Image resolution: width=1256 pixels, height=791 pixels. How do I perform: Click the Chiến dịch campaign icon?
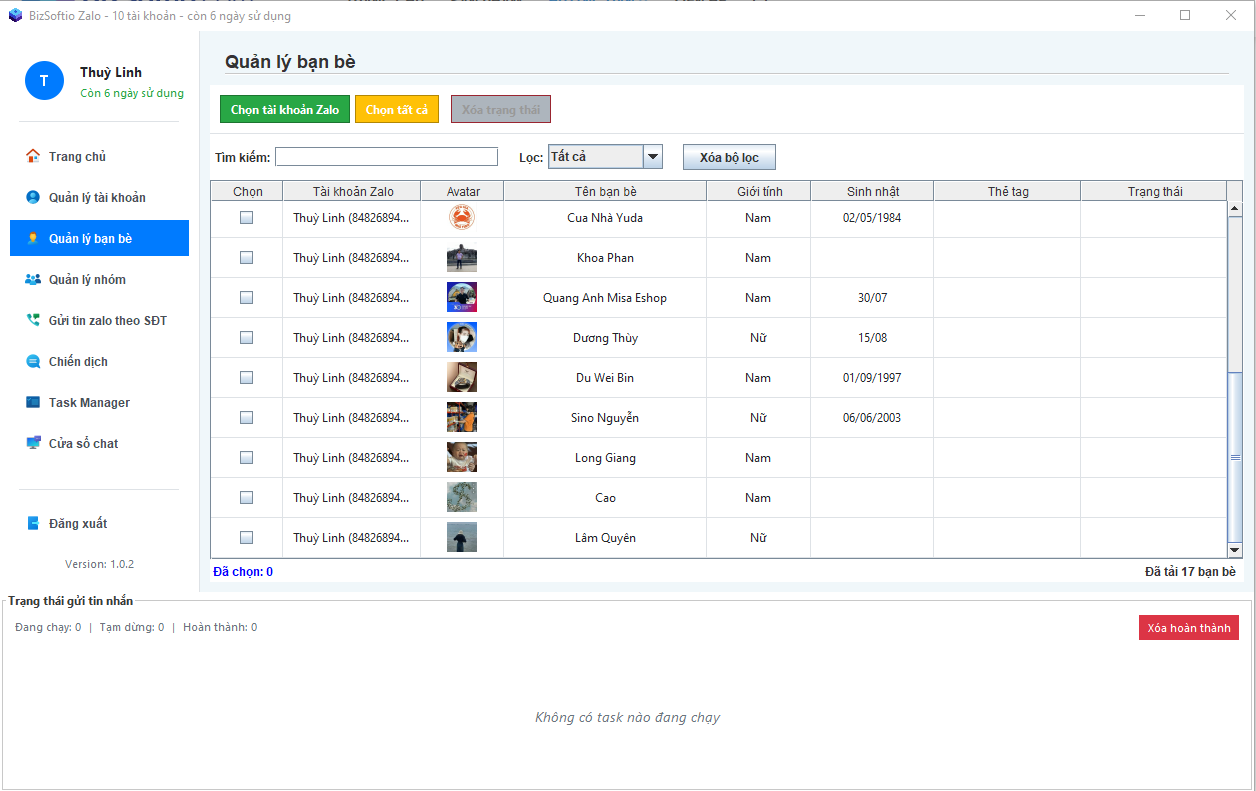[33, 362]
